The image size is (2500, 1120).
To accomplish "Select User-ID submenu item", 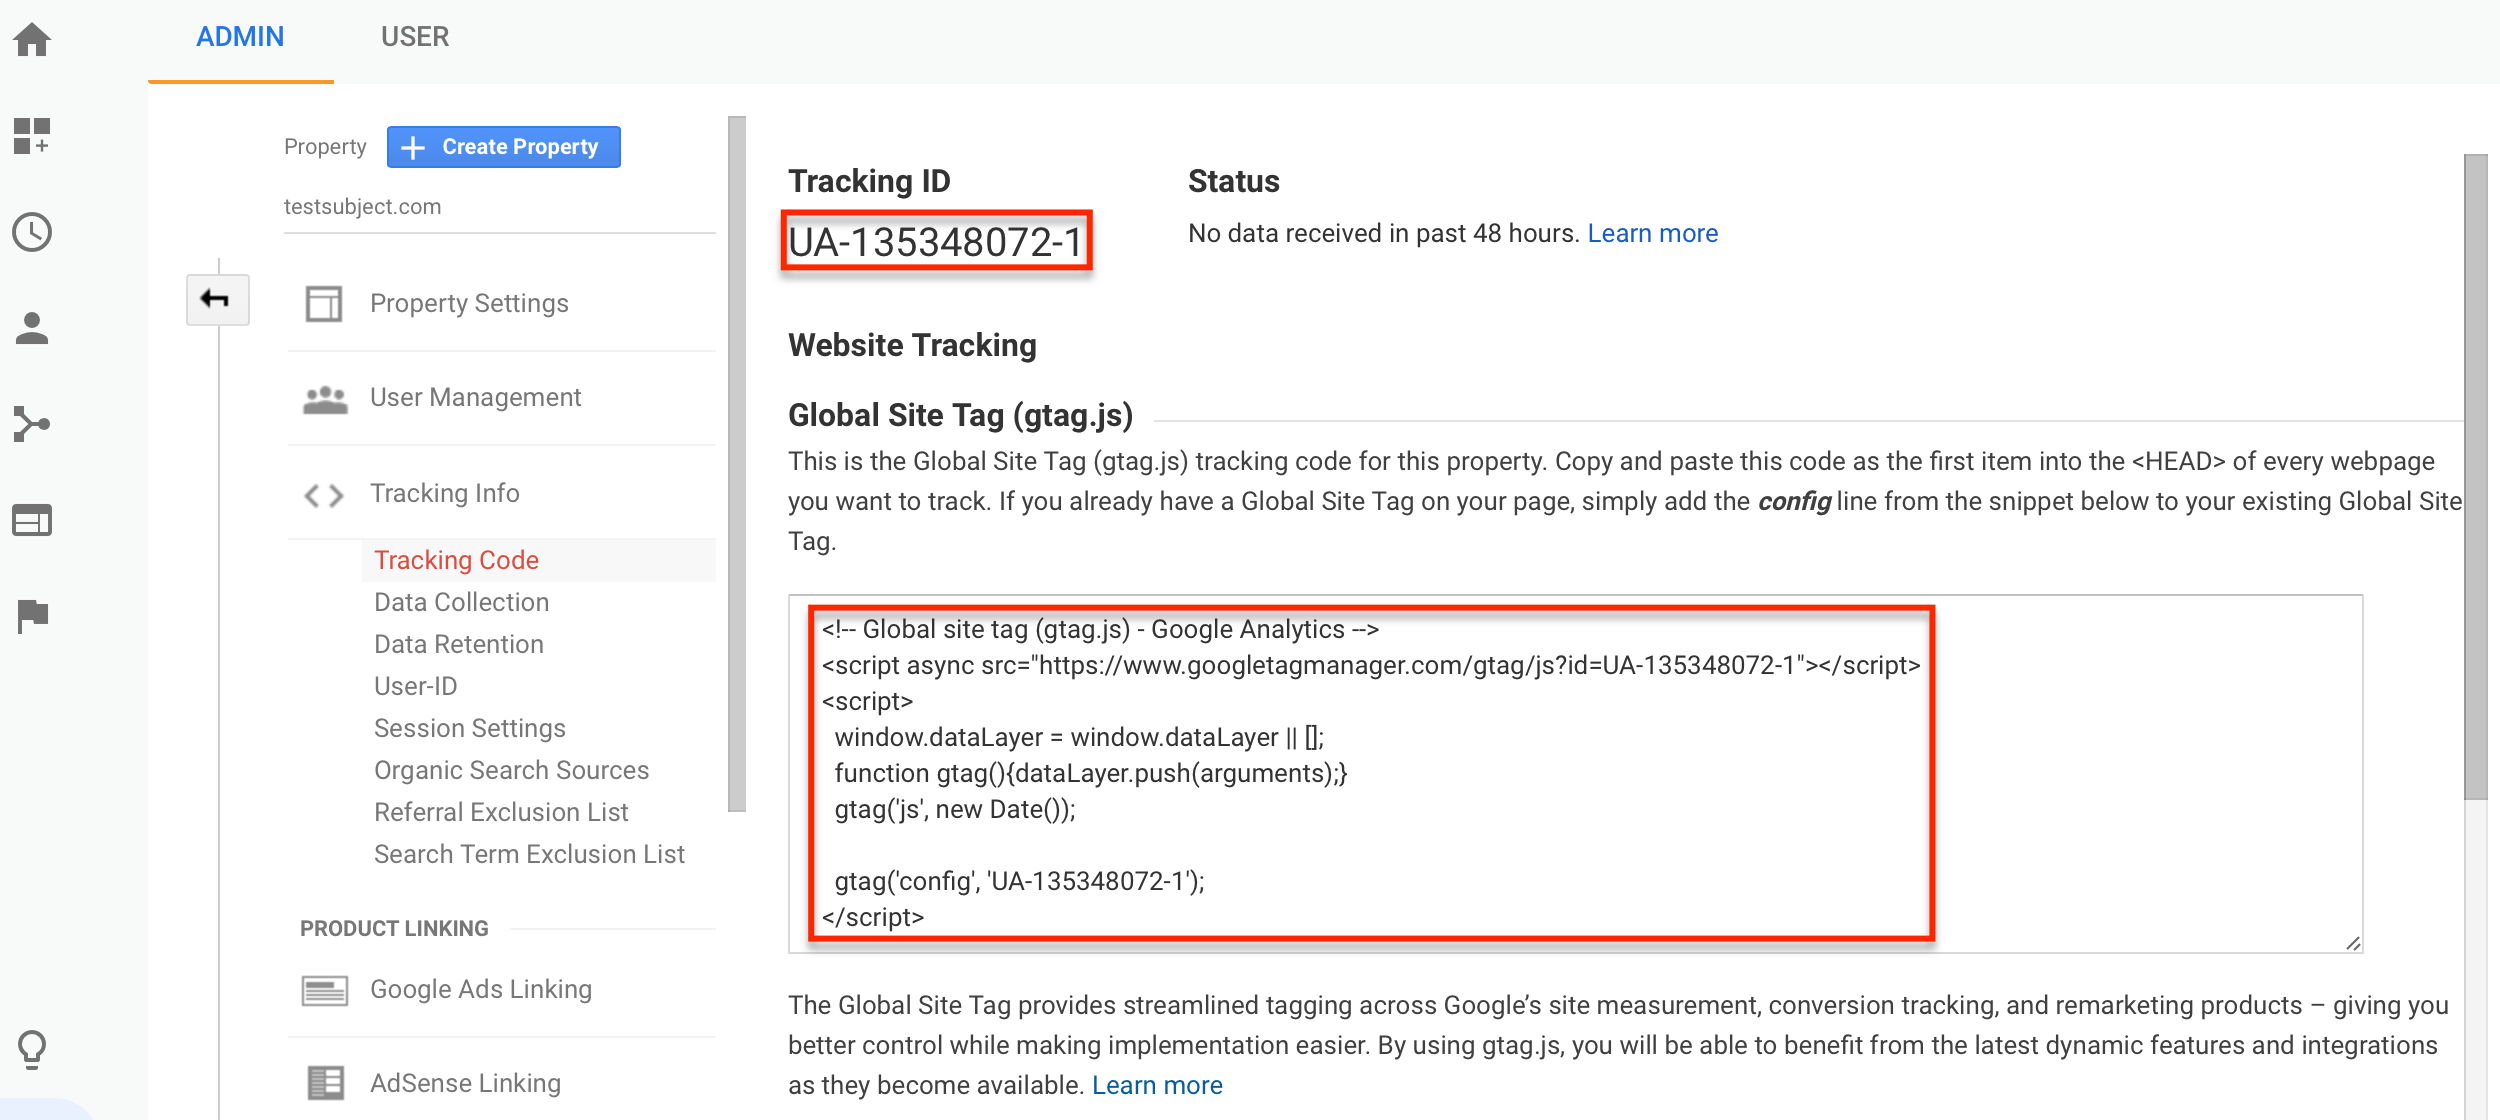I will (416, 686).
